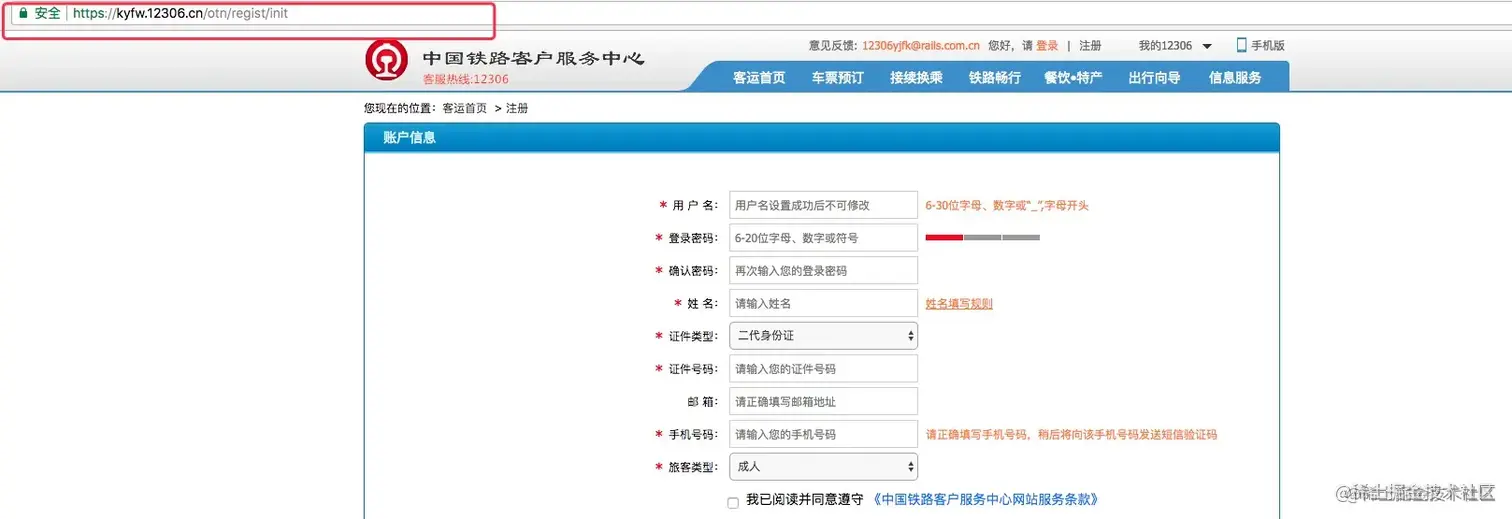Click the 12306 railway logo

(x=386, y=61)
